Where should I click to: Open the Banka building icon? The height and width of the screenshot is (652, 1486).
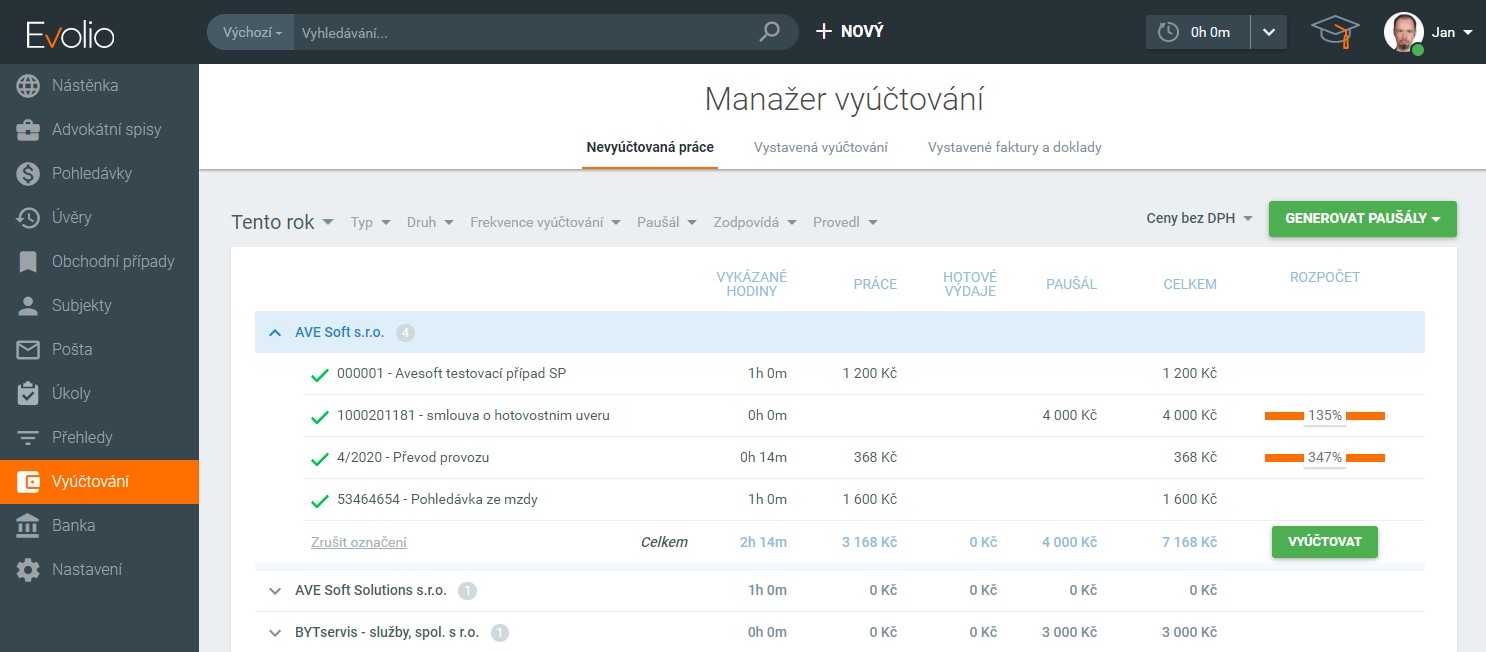point(28,526)
